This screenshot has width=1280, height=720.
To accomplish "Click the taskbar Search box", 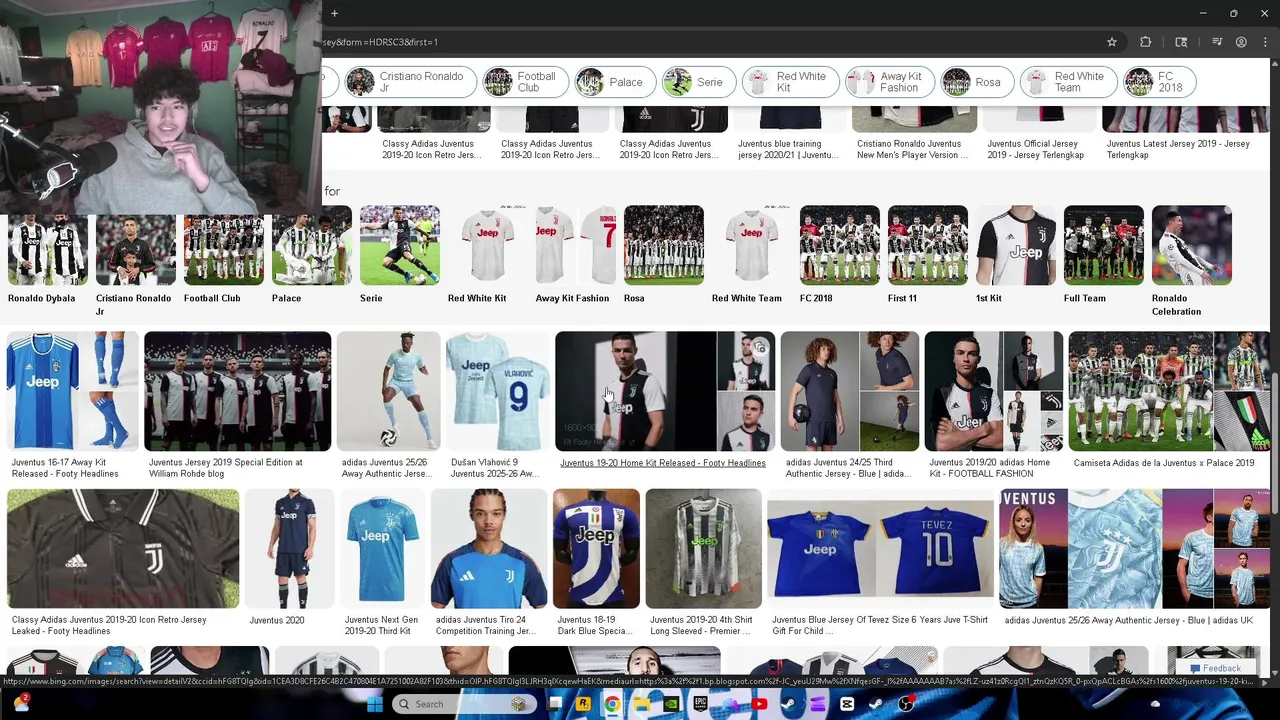I will [464, 704].
